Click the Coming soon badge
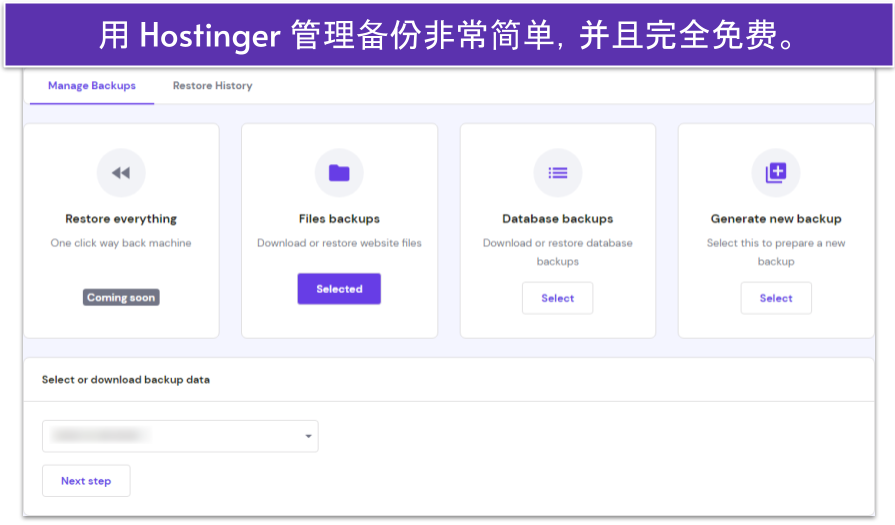 point(121,297)
